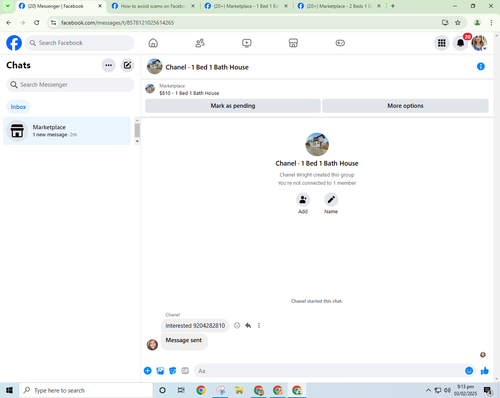Open the Friends icon in top navigation
This screenshot has height=398, width=500.
point(200,43)
